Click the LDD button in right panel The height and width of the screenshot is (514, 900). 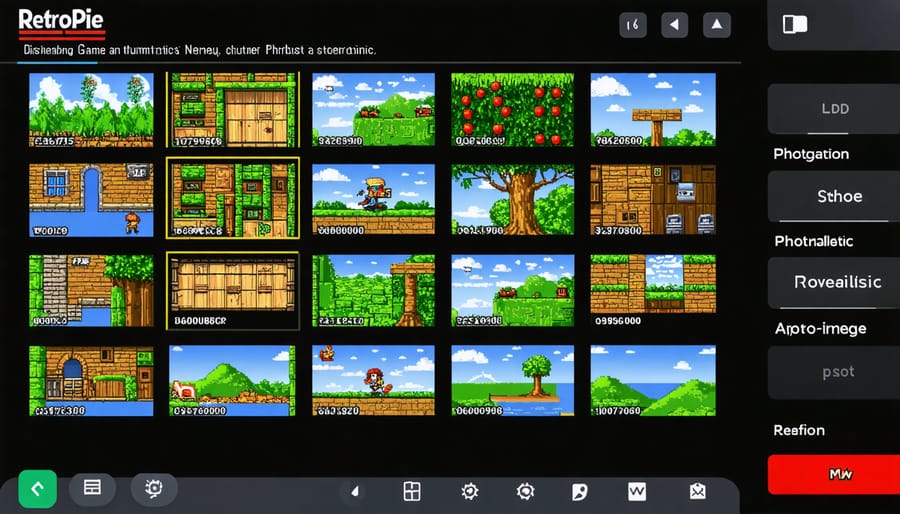833,109
